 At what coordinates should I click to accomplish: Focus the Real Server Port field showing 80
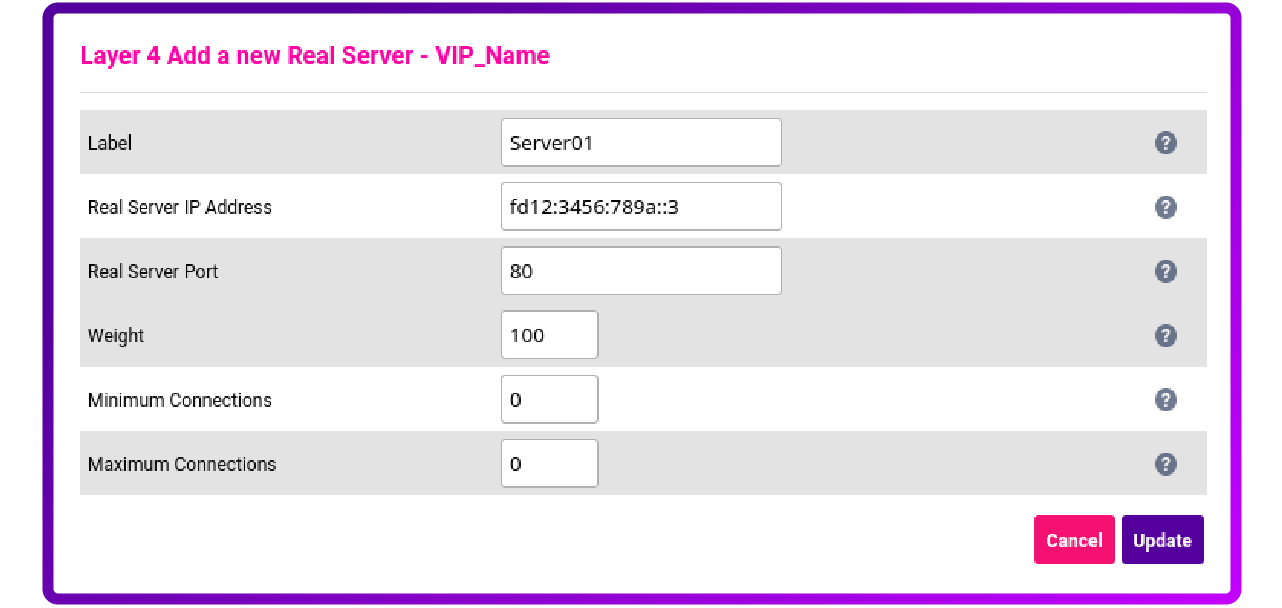point(641,271)
